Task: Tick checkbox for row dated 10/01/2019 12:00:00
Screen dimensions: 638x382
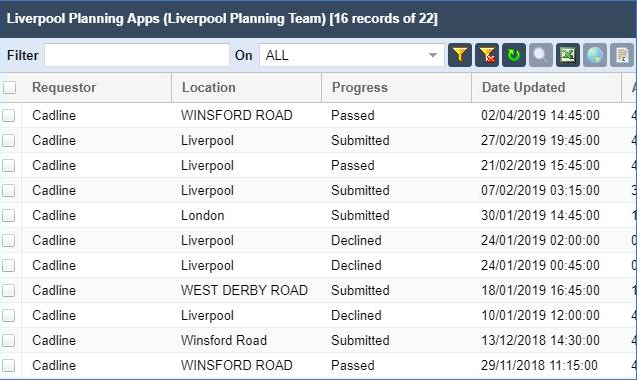Action: [9, 316]
